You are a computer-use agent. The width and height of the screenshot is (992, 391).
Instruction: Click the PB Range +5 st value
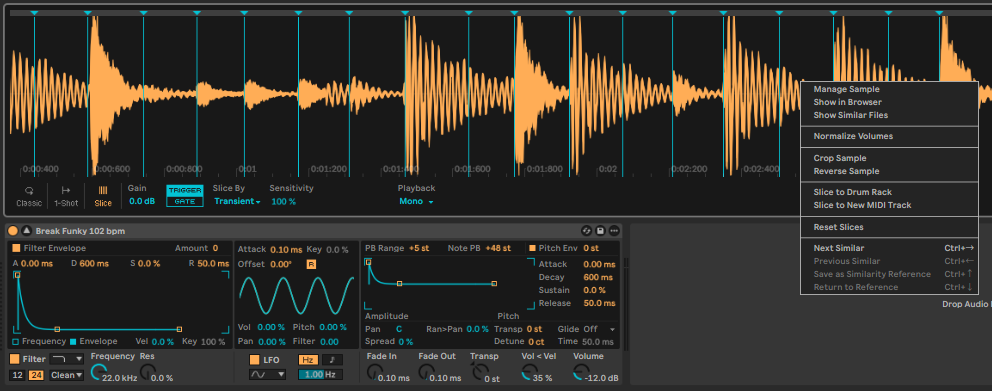coord(419,248)
